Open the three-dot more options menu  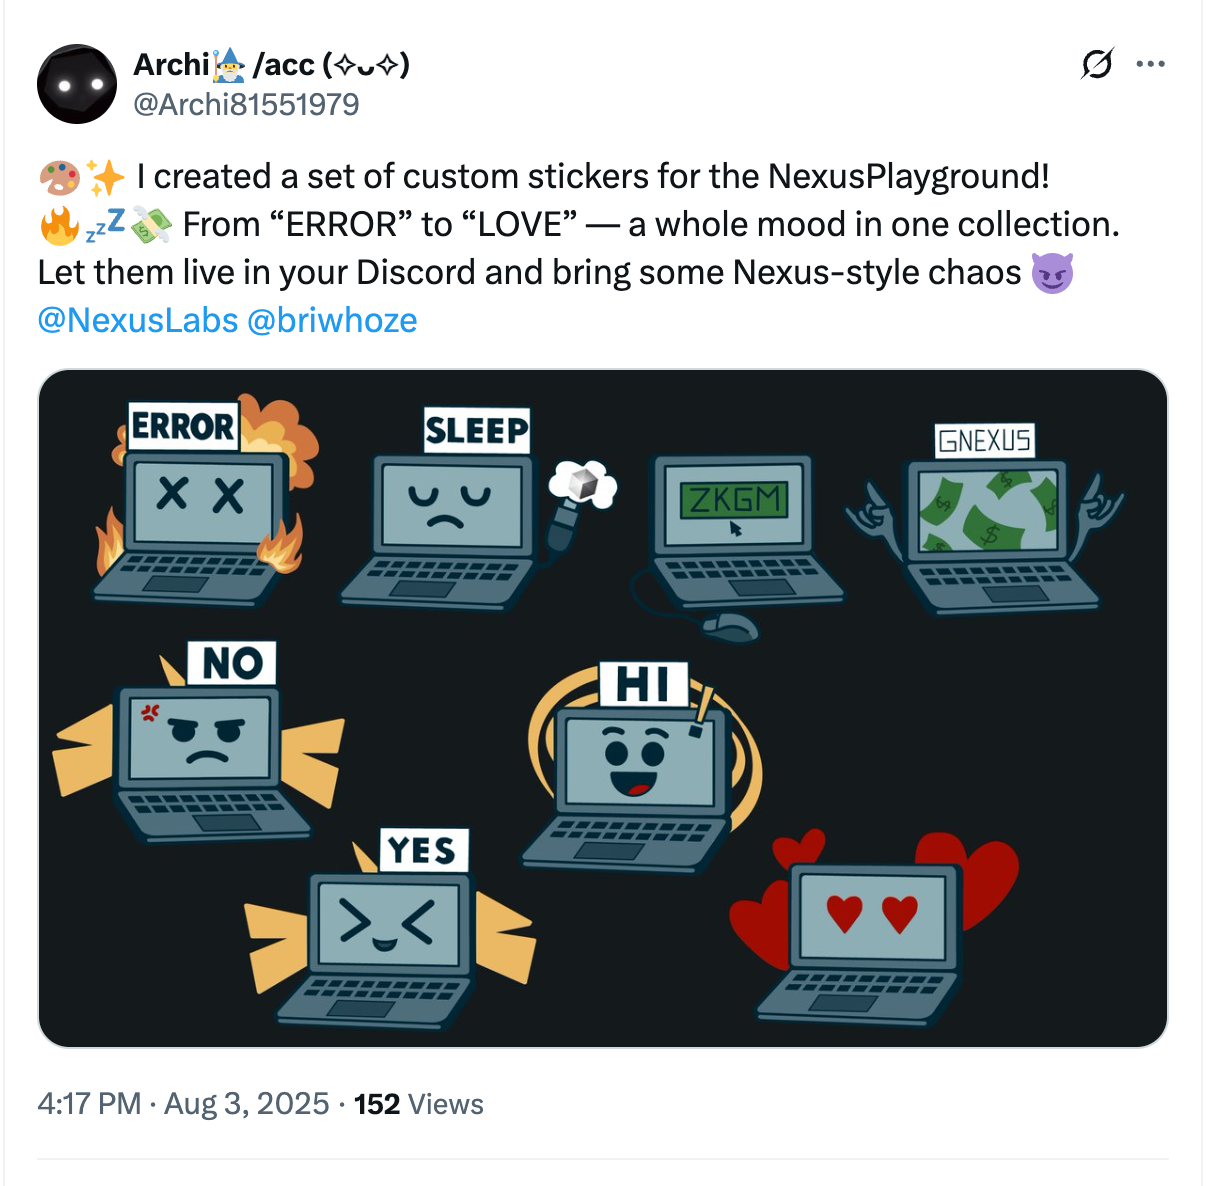(1150, 64)
